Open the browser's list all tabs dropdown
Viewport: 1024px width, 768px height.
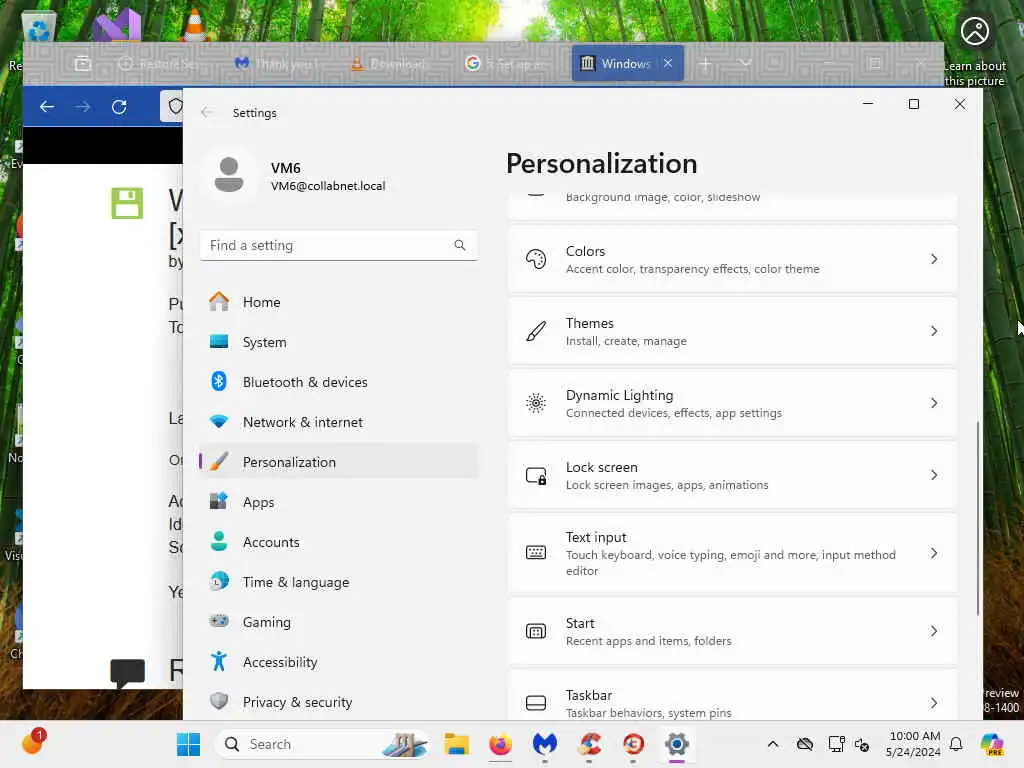745,63
